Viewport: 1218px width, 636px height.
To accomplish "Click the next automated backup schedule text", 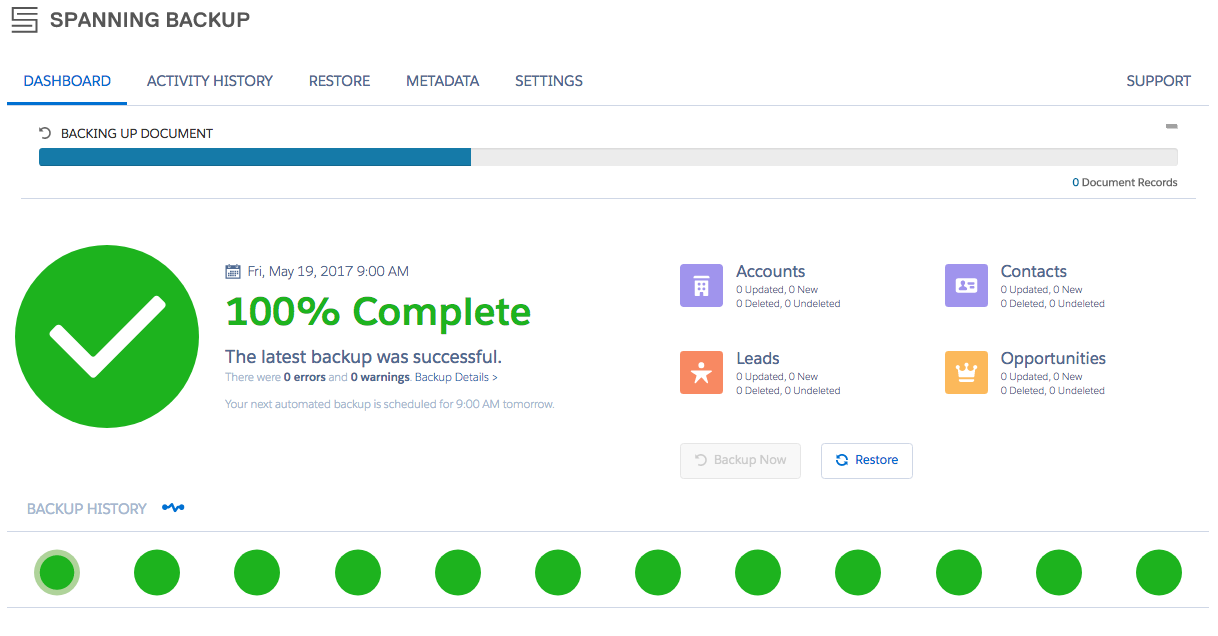I will [389, 404].
